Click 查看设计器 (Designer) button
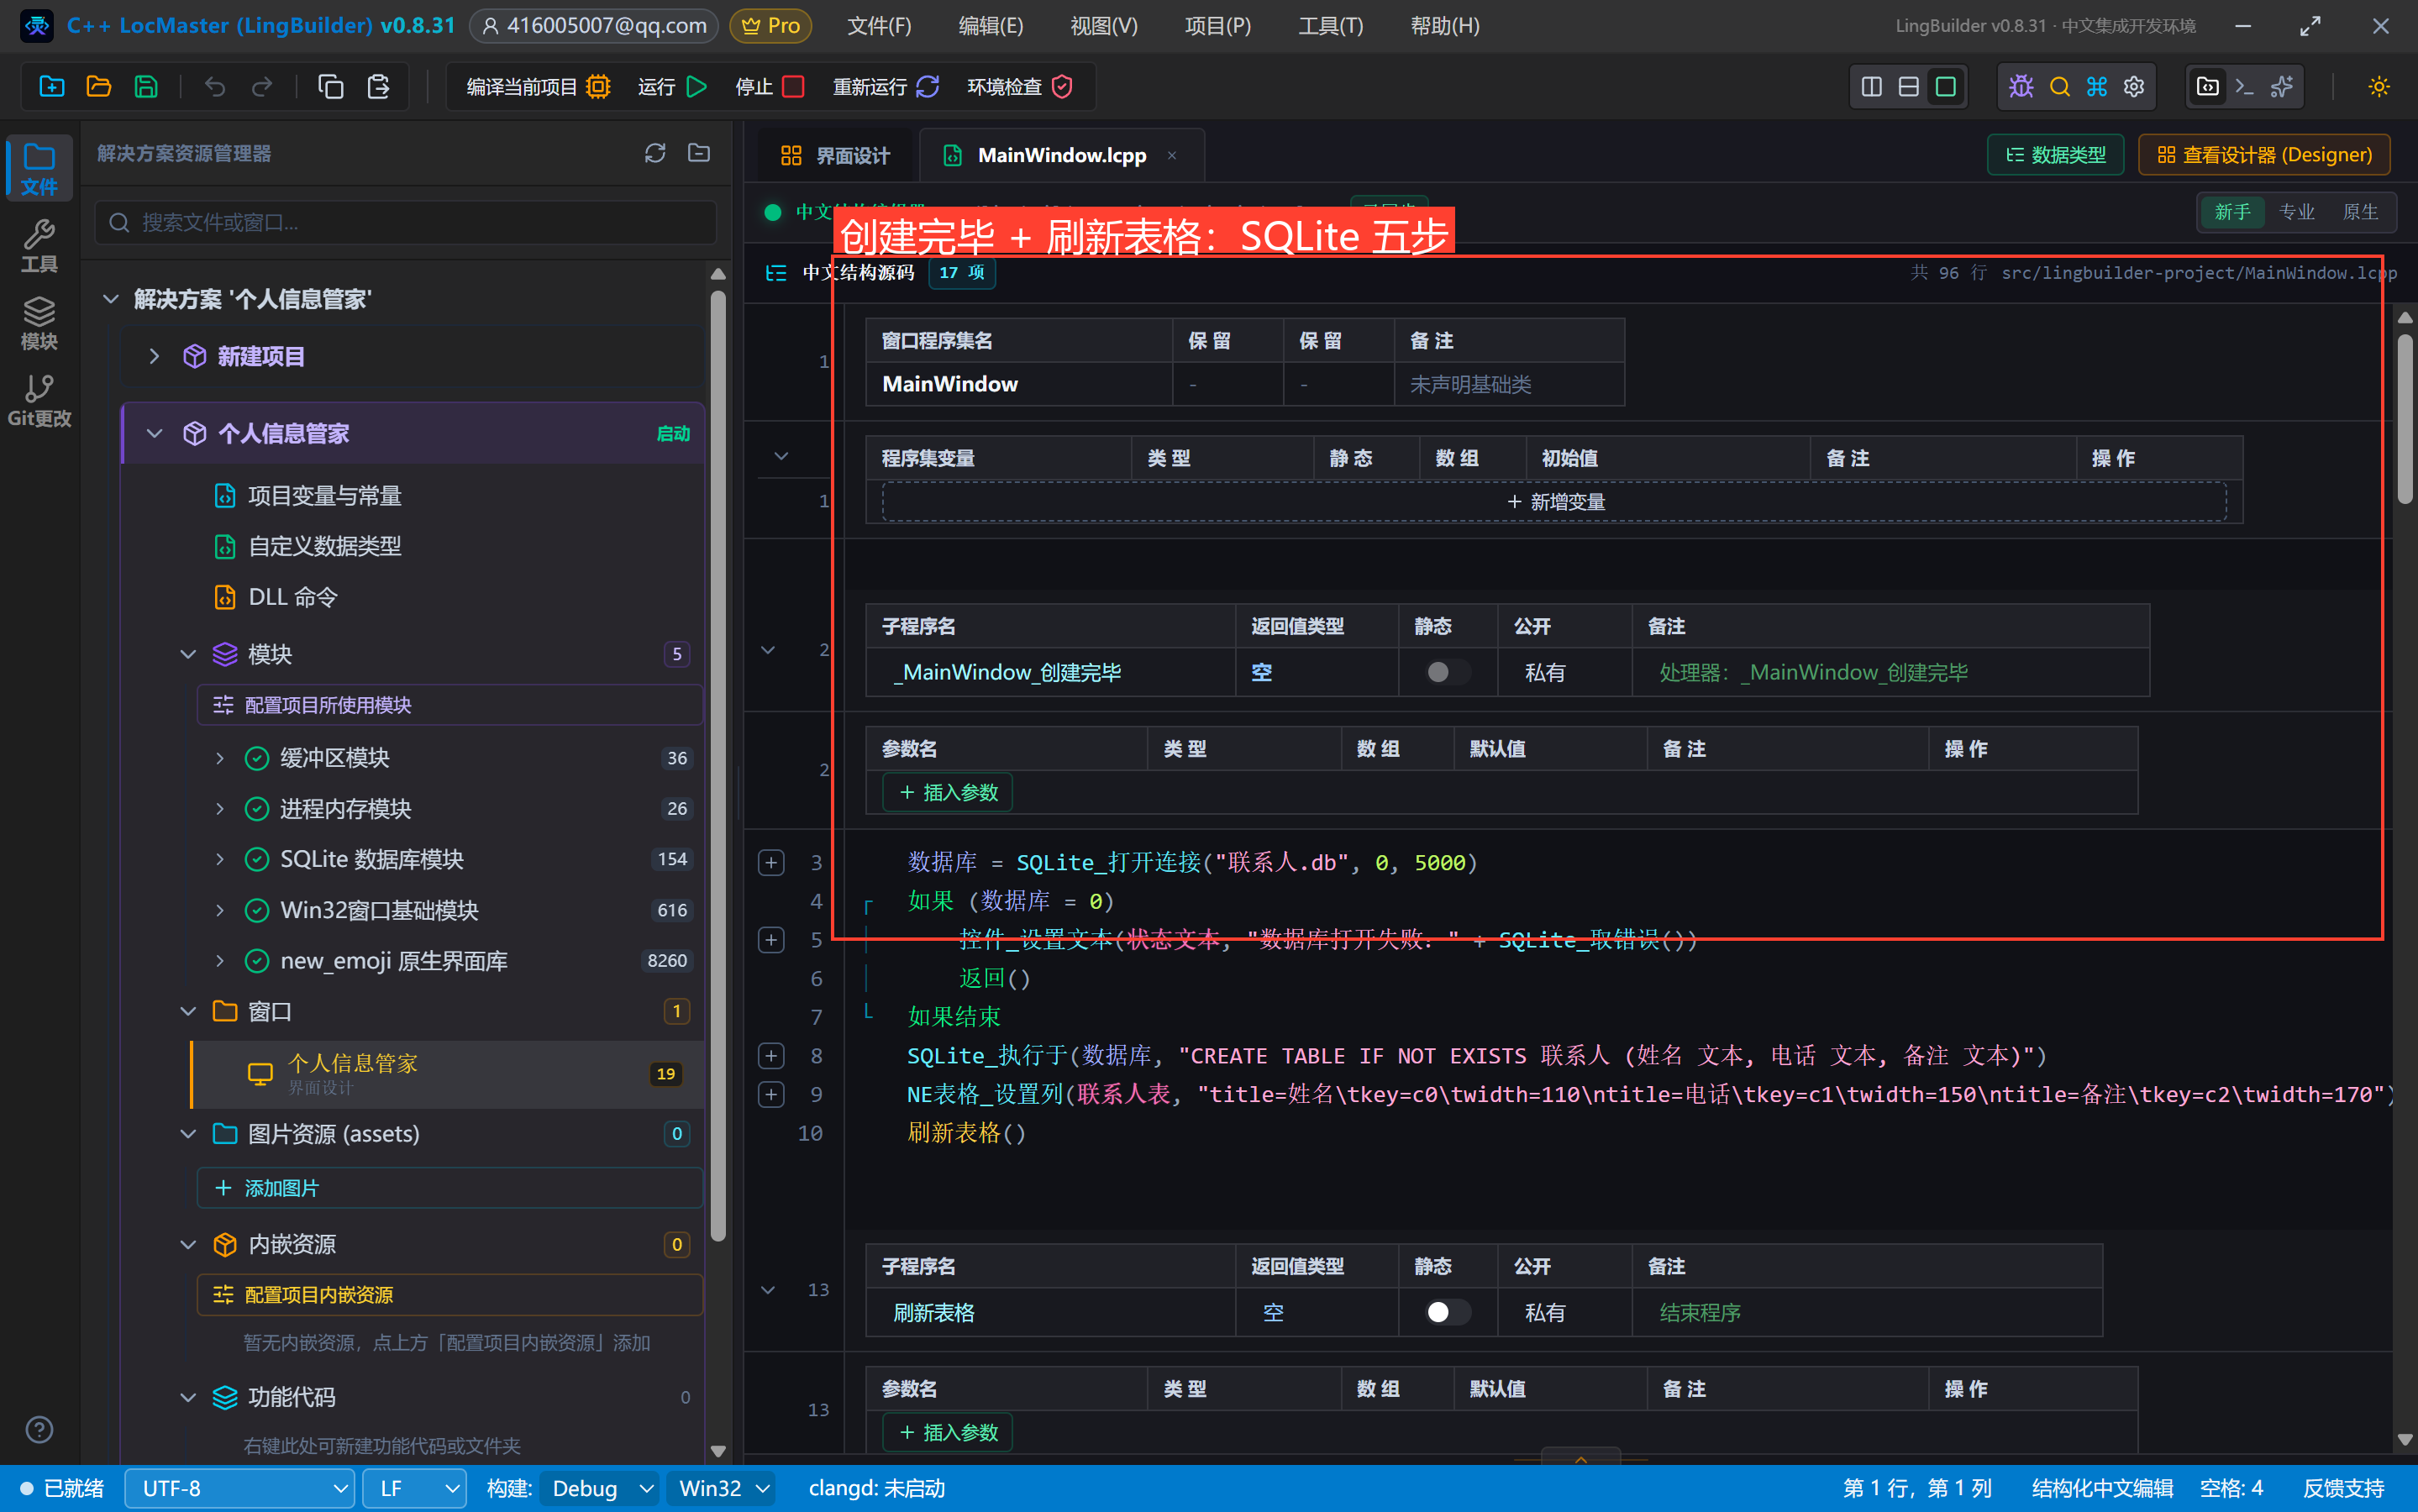Viewport: 2418px width, 1512px height. tap(2264, 155)
